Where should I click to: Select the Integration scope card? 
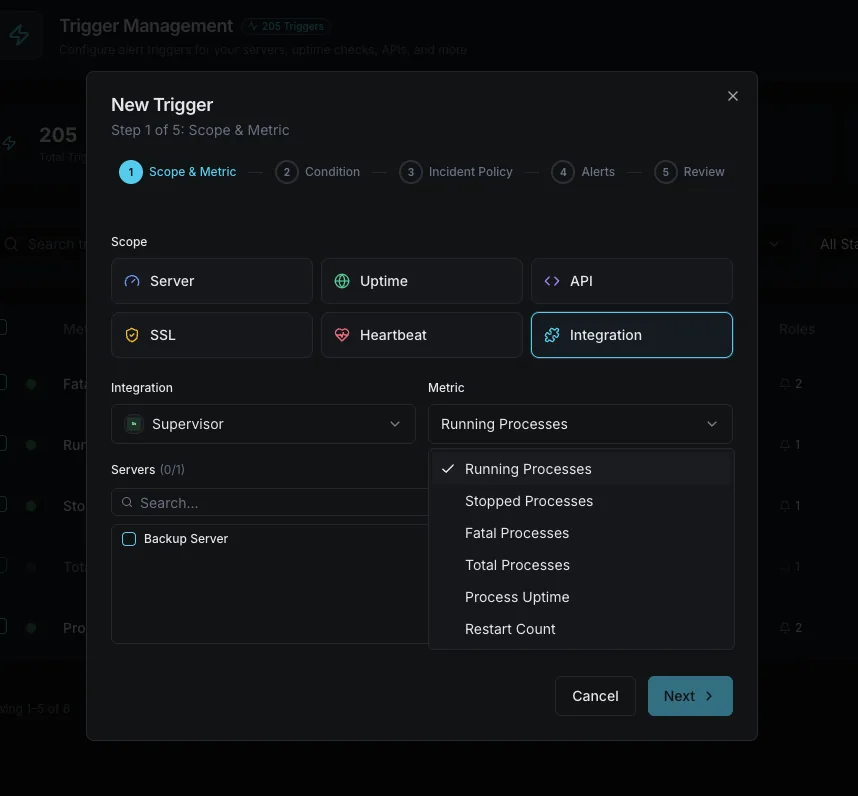pos(631,335)
